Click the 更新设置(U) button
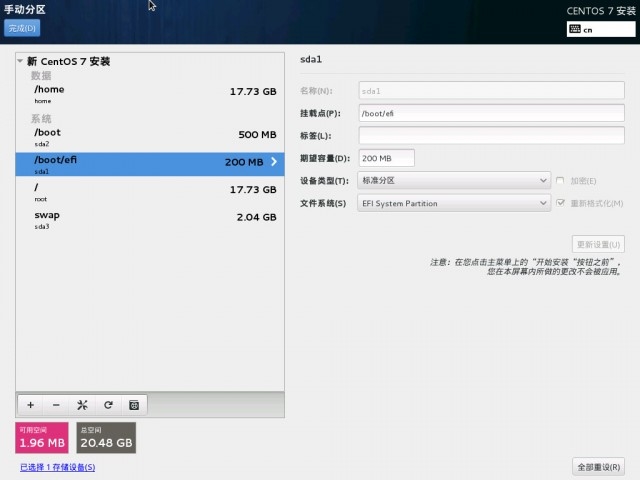 coord(598,244)
